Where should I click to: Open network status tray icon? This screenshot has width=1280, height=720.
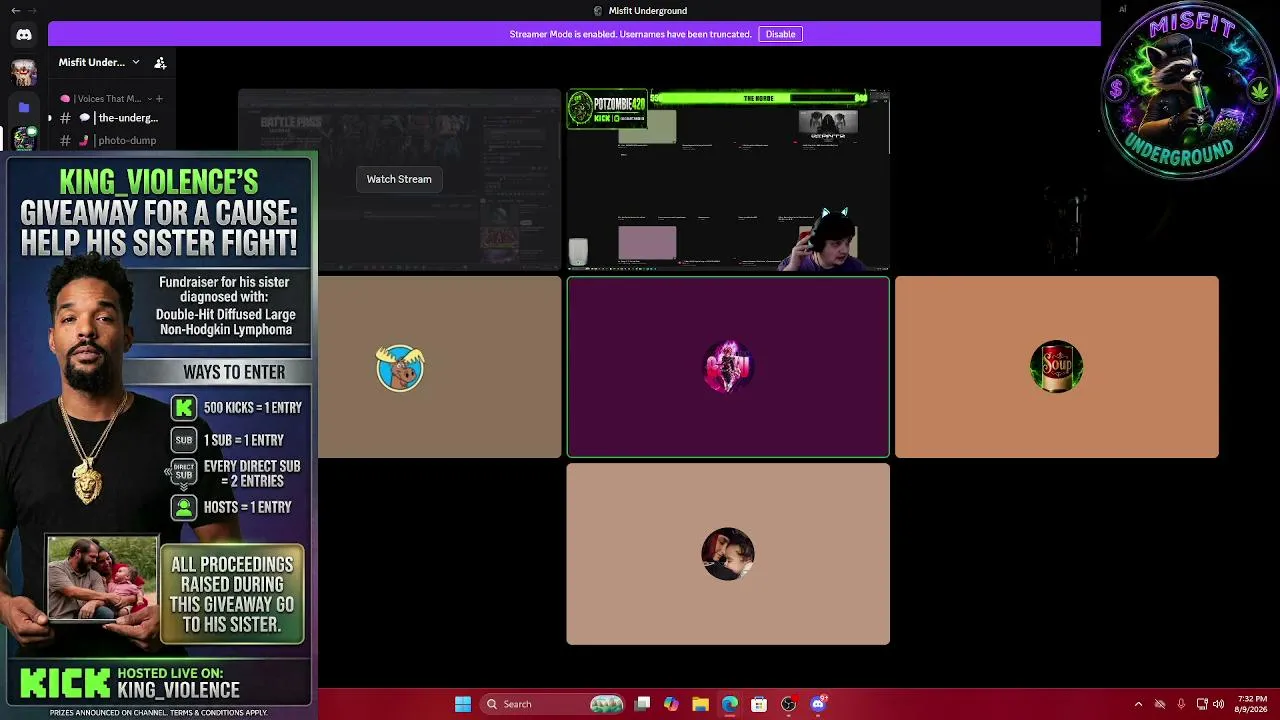point(1202,704)
